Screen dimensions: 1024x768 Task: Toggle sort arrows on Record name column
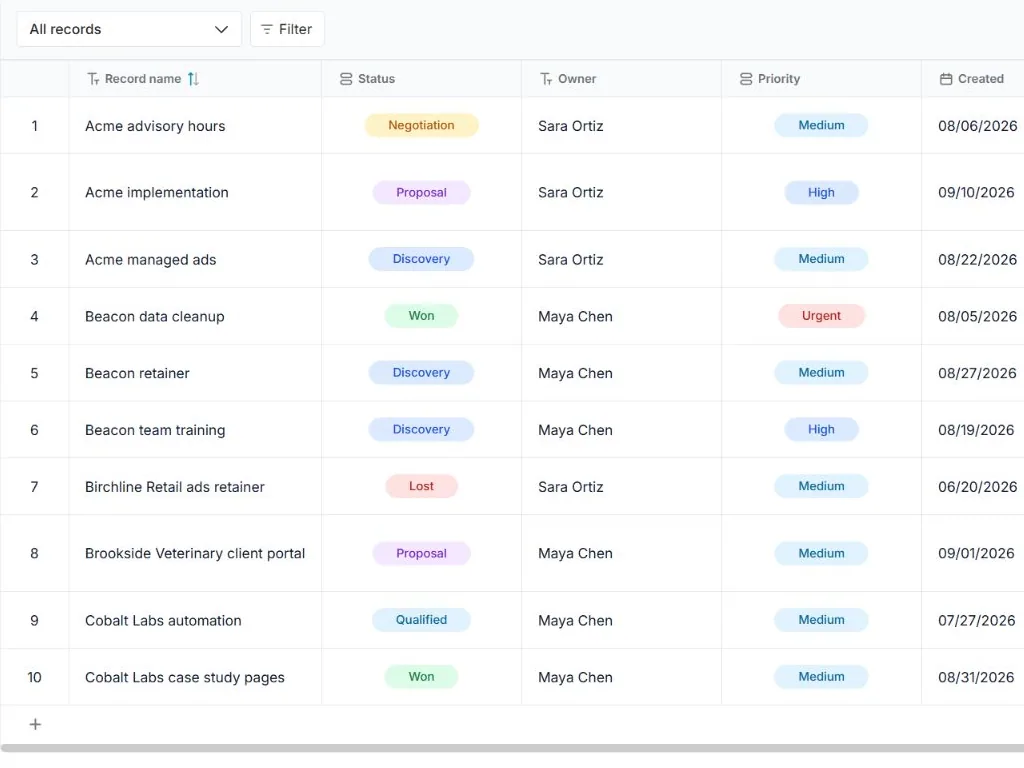click(193, 79)
